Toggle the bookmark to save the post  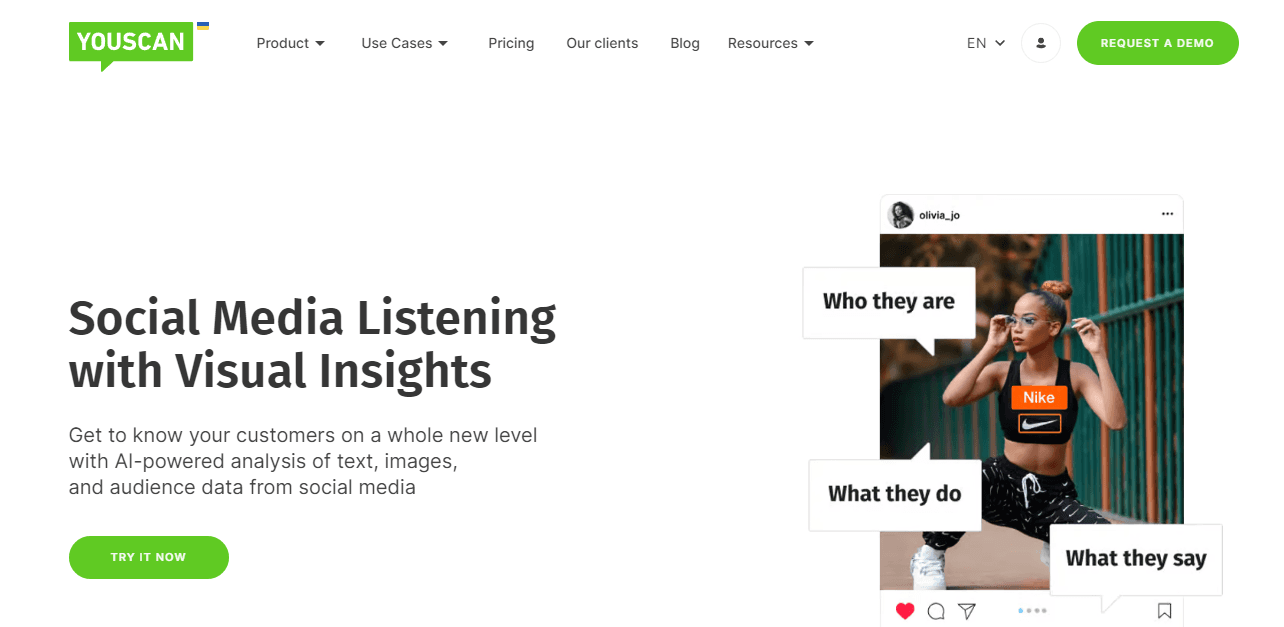[x=1164, y=610]
